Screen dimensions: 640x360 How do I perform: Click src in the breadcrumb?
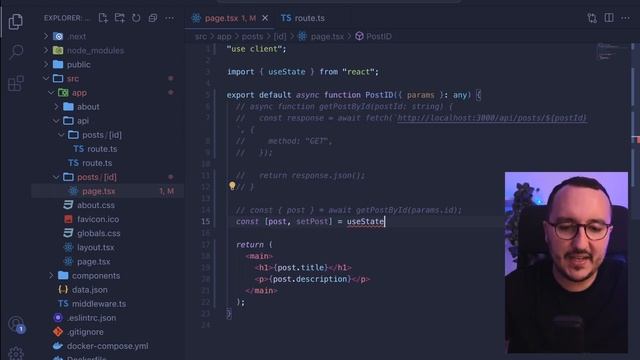[201, 36]
